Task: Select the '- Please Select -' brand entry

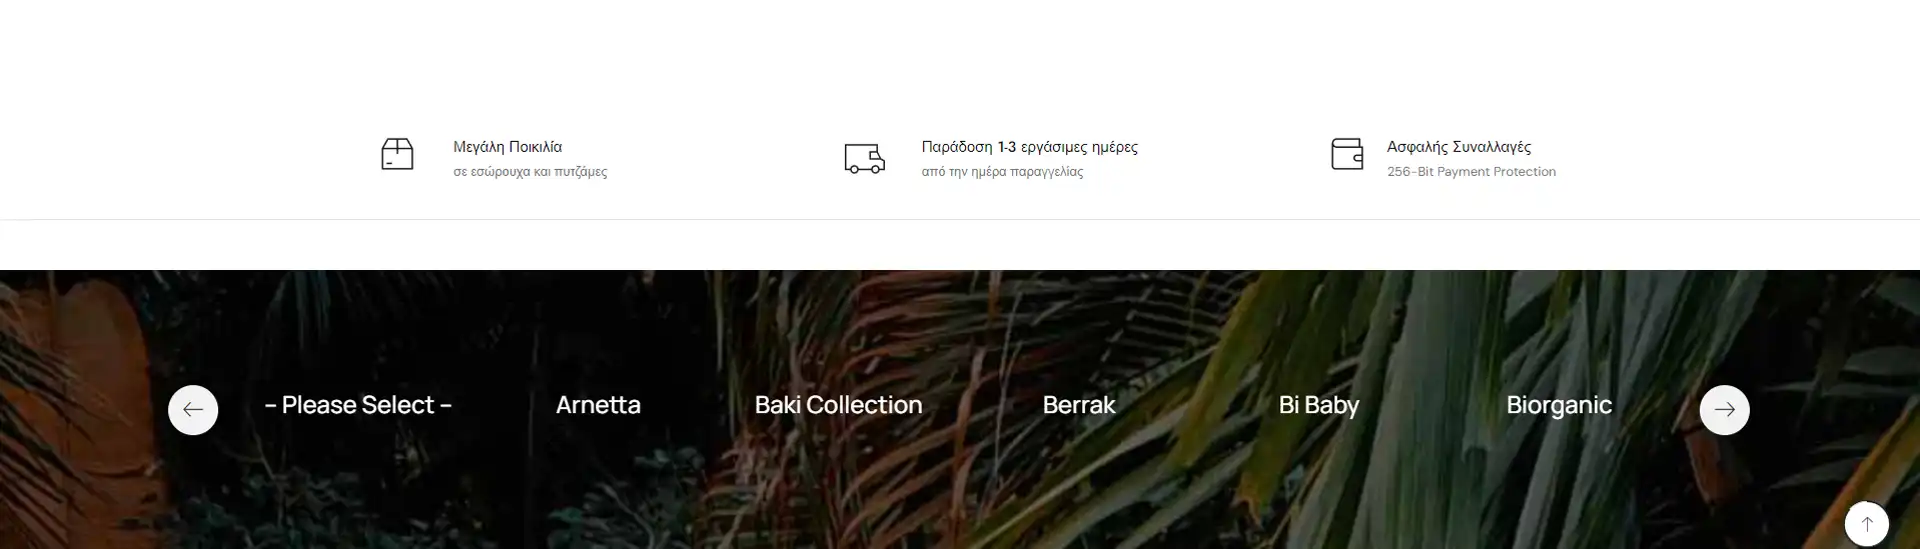Action: pyautogui.click(x=358, y=405)
